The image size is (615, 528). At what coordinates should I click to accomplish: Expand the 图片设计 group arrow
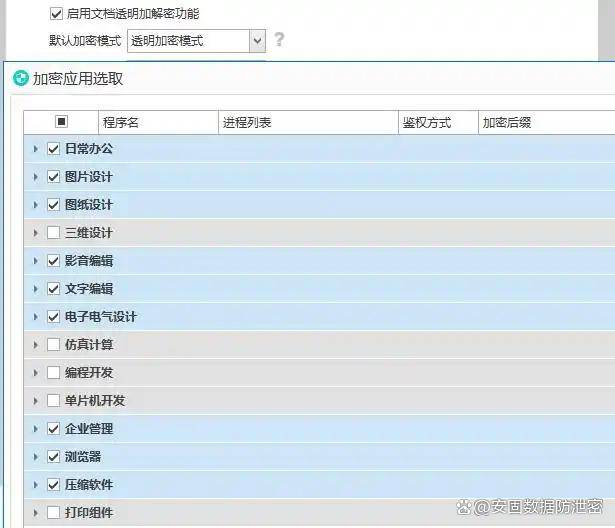36,177
